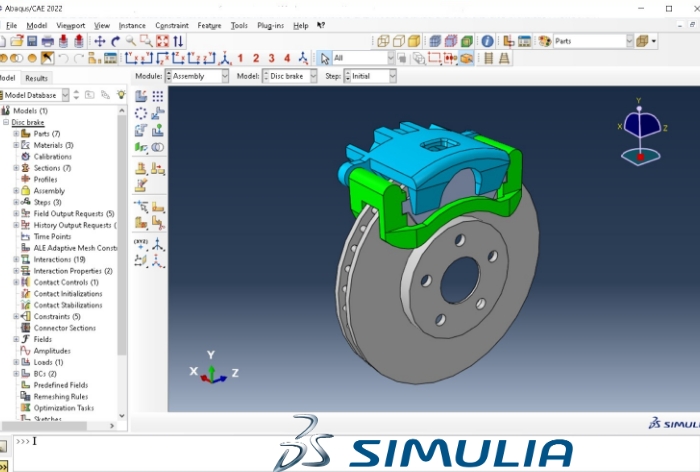Apply saved view number 1
700x472 pixels.
[x=241, y=58]
